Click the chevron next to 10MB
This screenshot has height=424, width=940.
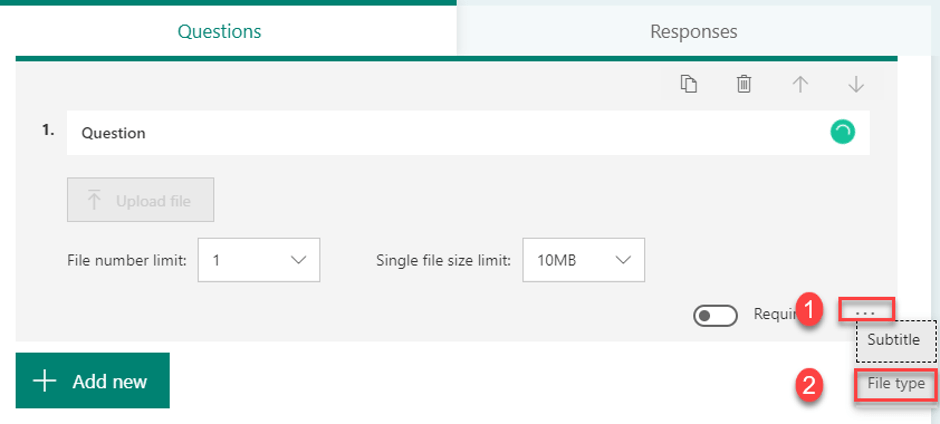[624, 260]
